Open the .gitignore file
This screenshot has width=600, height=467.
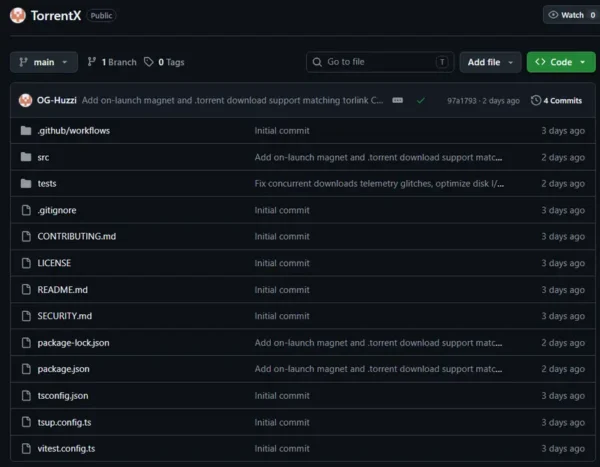point(57,210)
